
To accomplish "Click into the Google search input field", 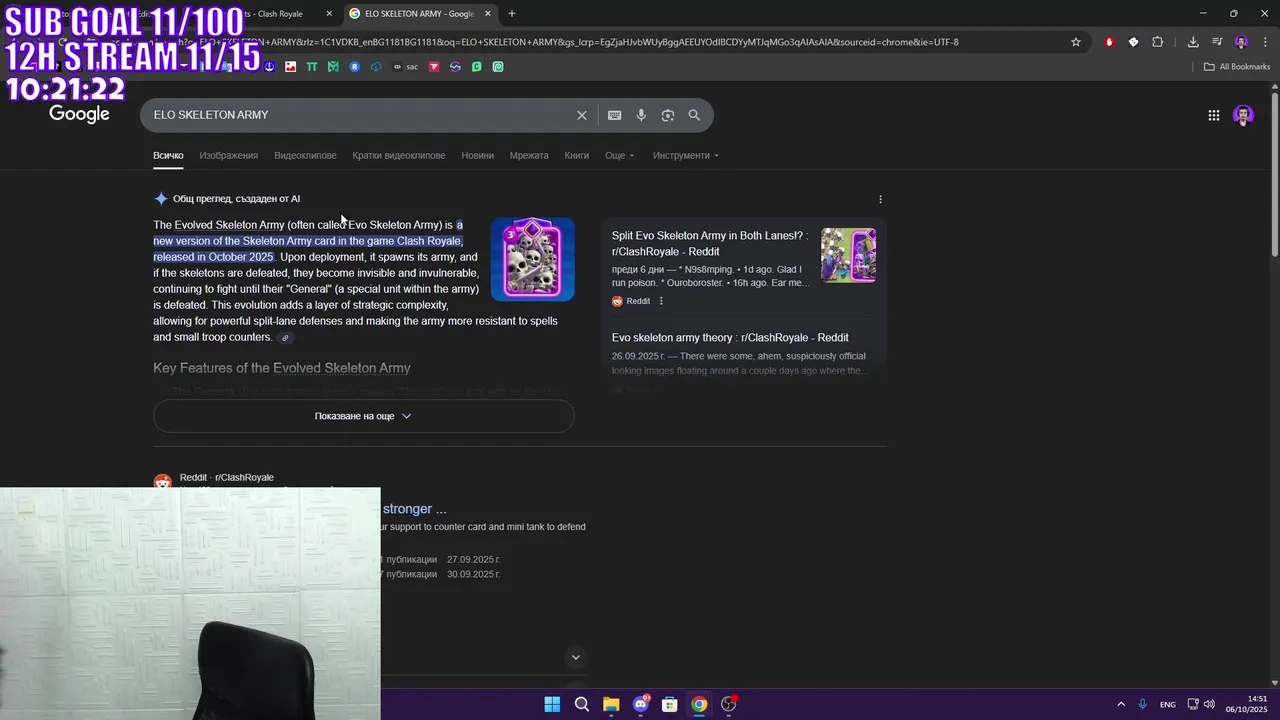I will point(360,115).
